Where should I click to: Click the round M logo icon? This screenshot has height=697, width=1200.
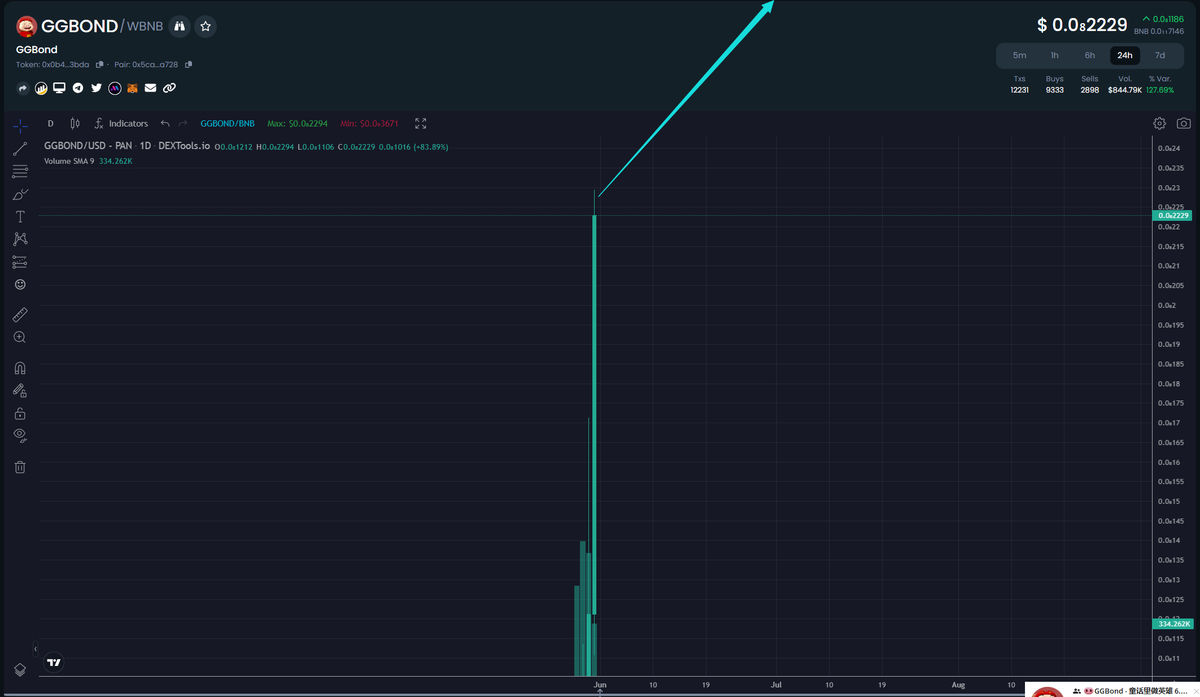[x=115, y=88]
